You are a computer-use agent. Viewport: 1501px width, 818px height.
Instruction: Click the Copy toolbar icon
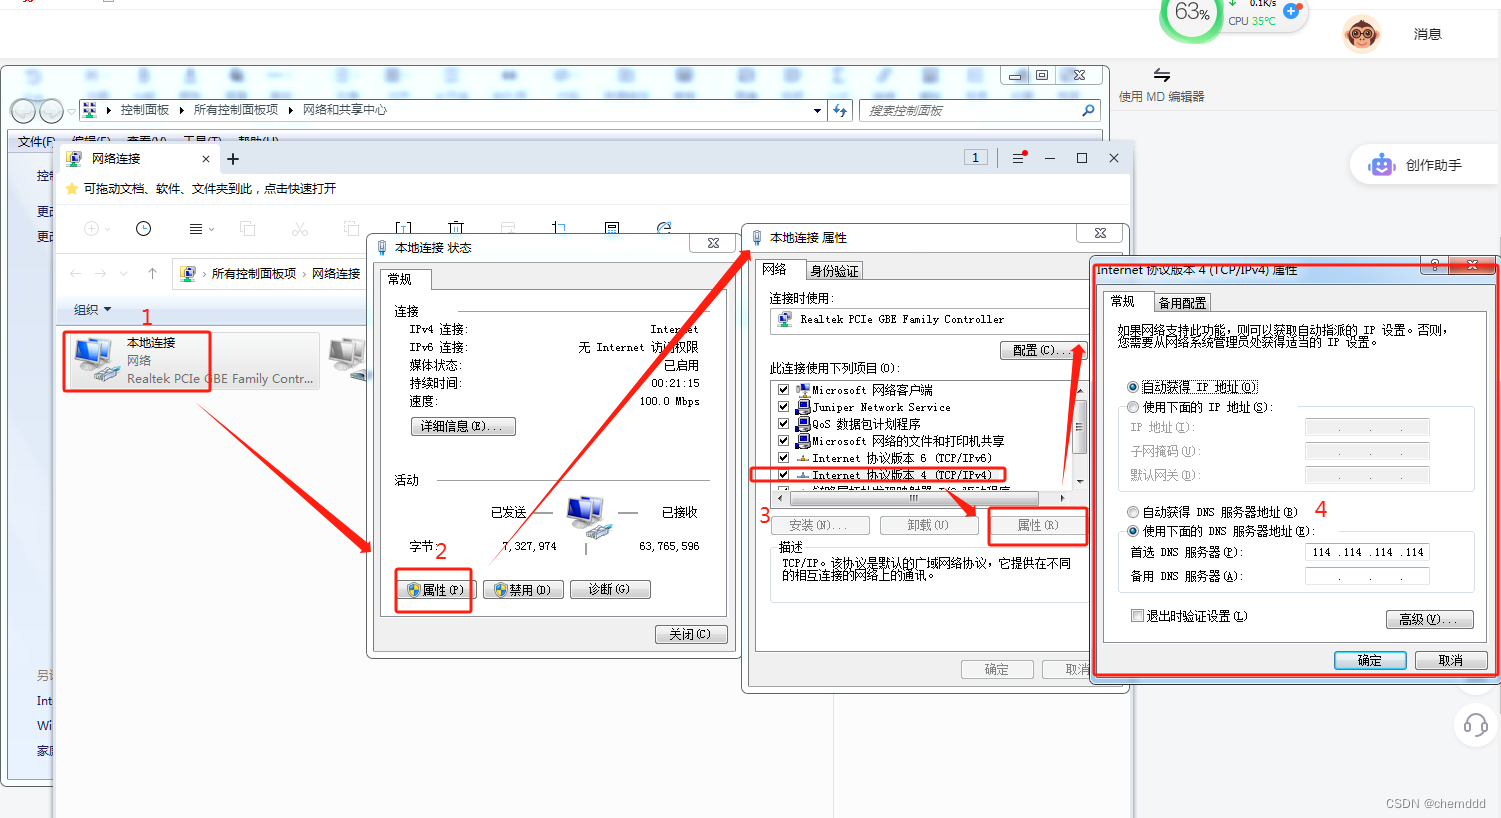point(248,228)
